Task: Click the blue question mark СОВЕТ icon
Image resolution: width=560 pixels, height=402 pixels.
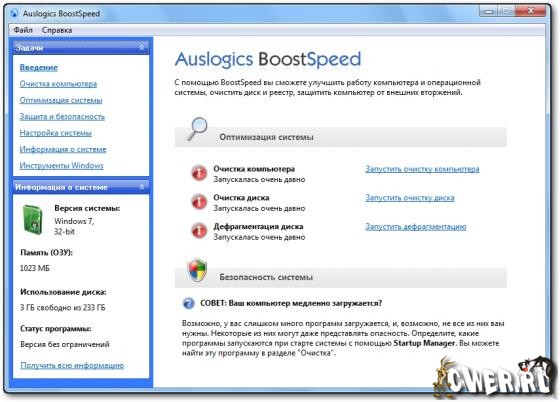Action: [x=189, y=303]
